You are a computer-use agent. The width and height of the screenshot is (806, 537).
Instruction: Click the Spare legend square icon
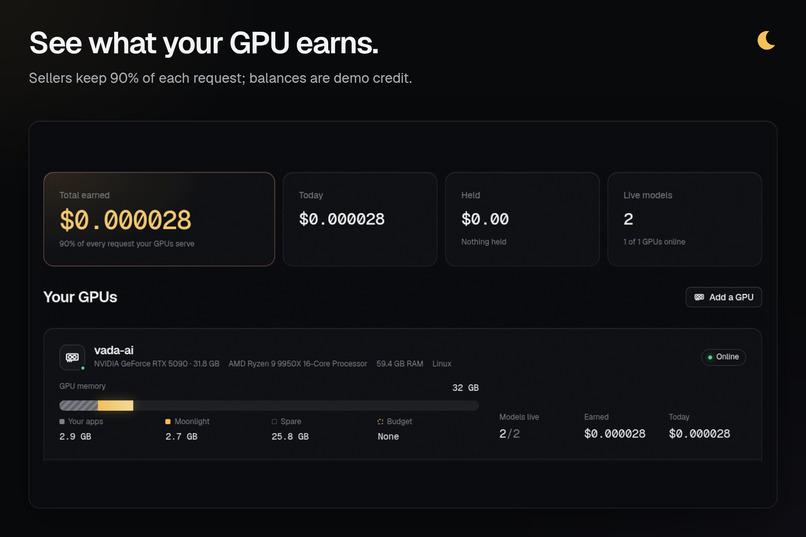[274, 421]
